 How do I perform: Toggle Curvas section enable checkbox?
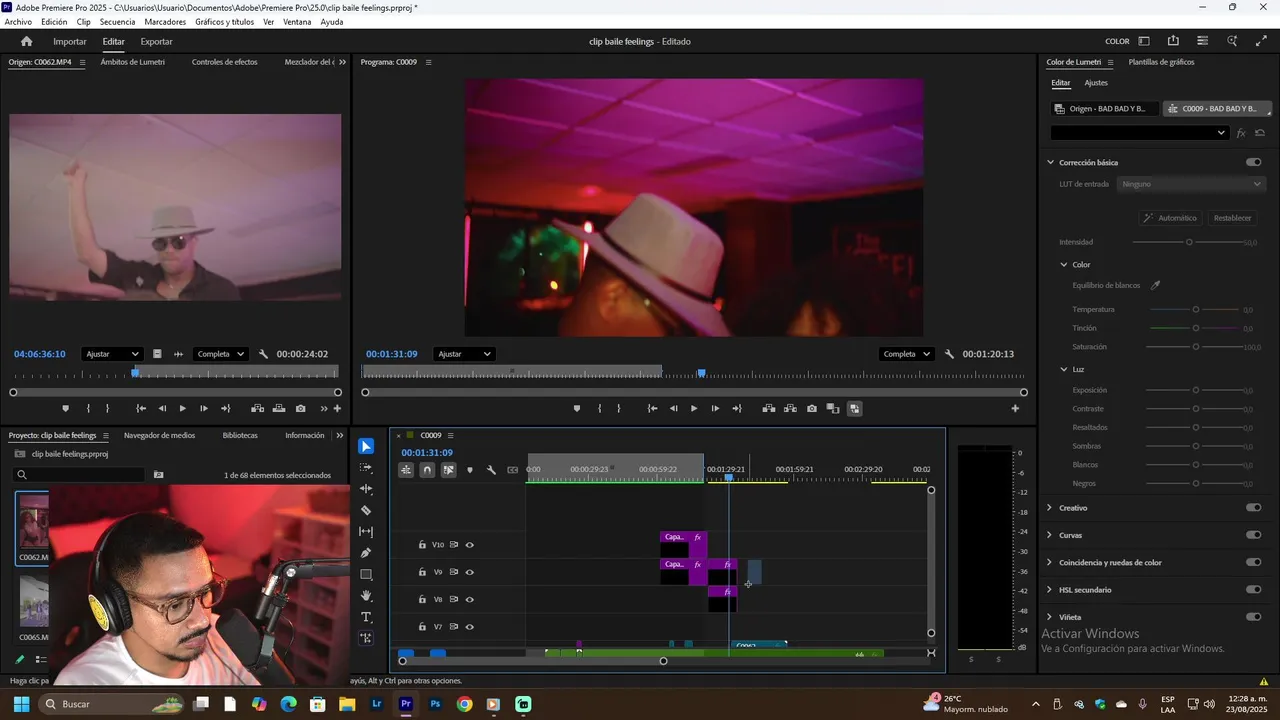[x=1254, y=535]
